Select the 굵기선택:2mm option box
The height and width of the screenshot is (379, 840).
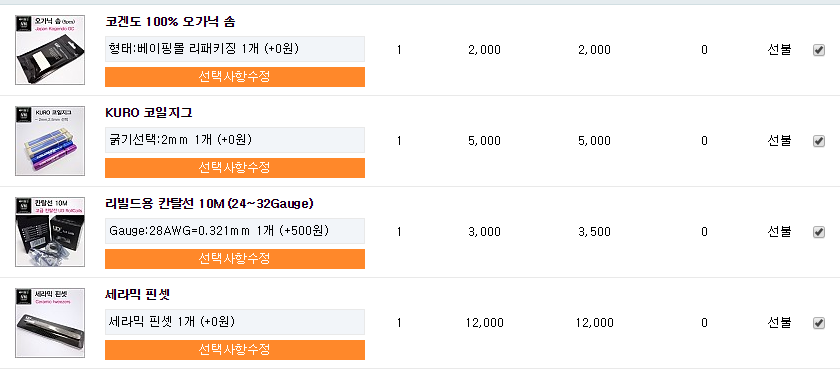coord(235,140)
